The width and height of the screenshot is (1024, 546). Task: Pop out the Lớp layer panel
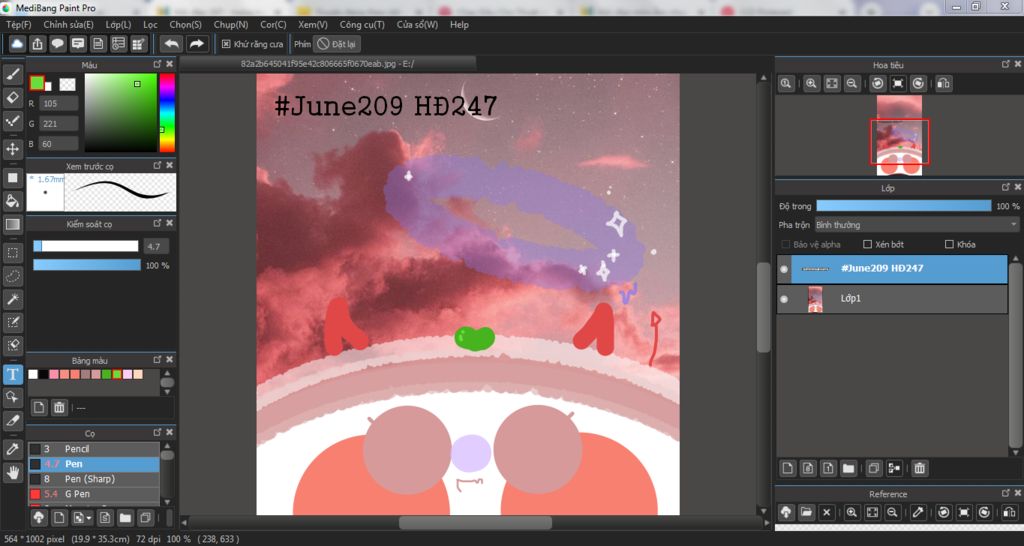pyautogui.click(x=1006, y=187)
